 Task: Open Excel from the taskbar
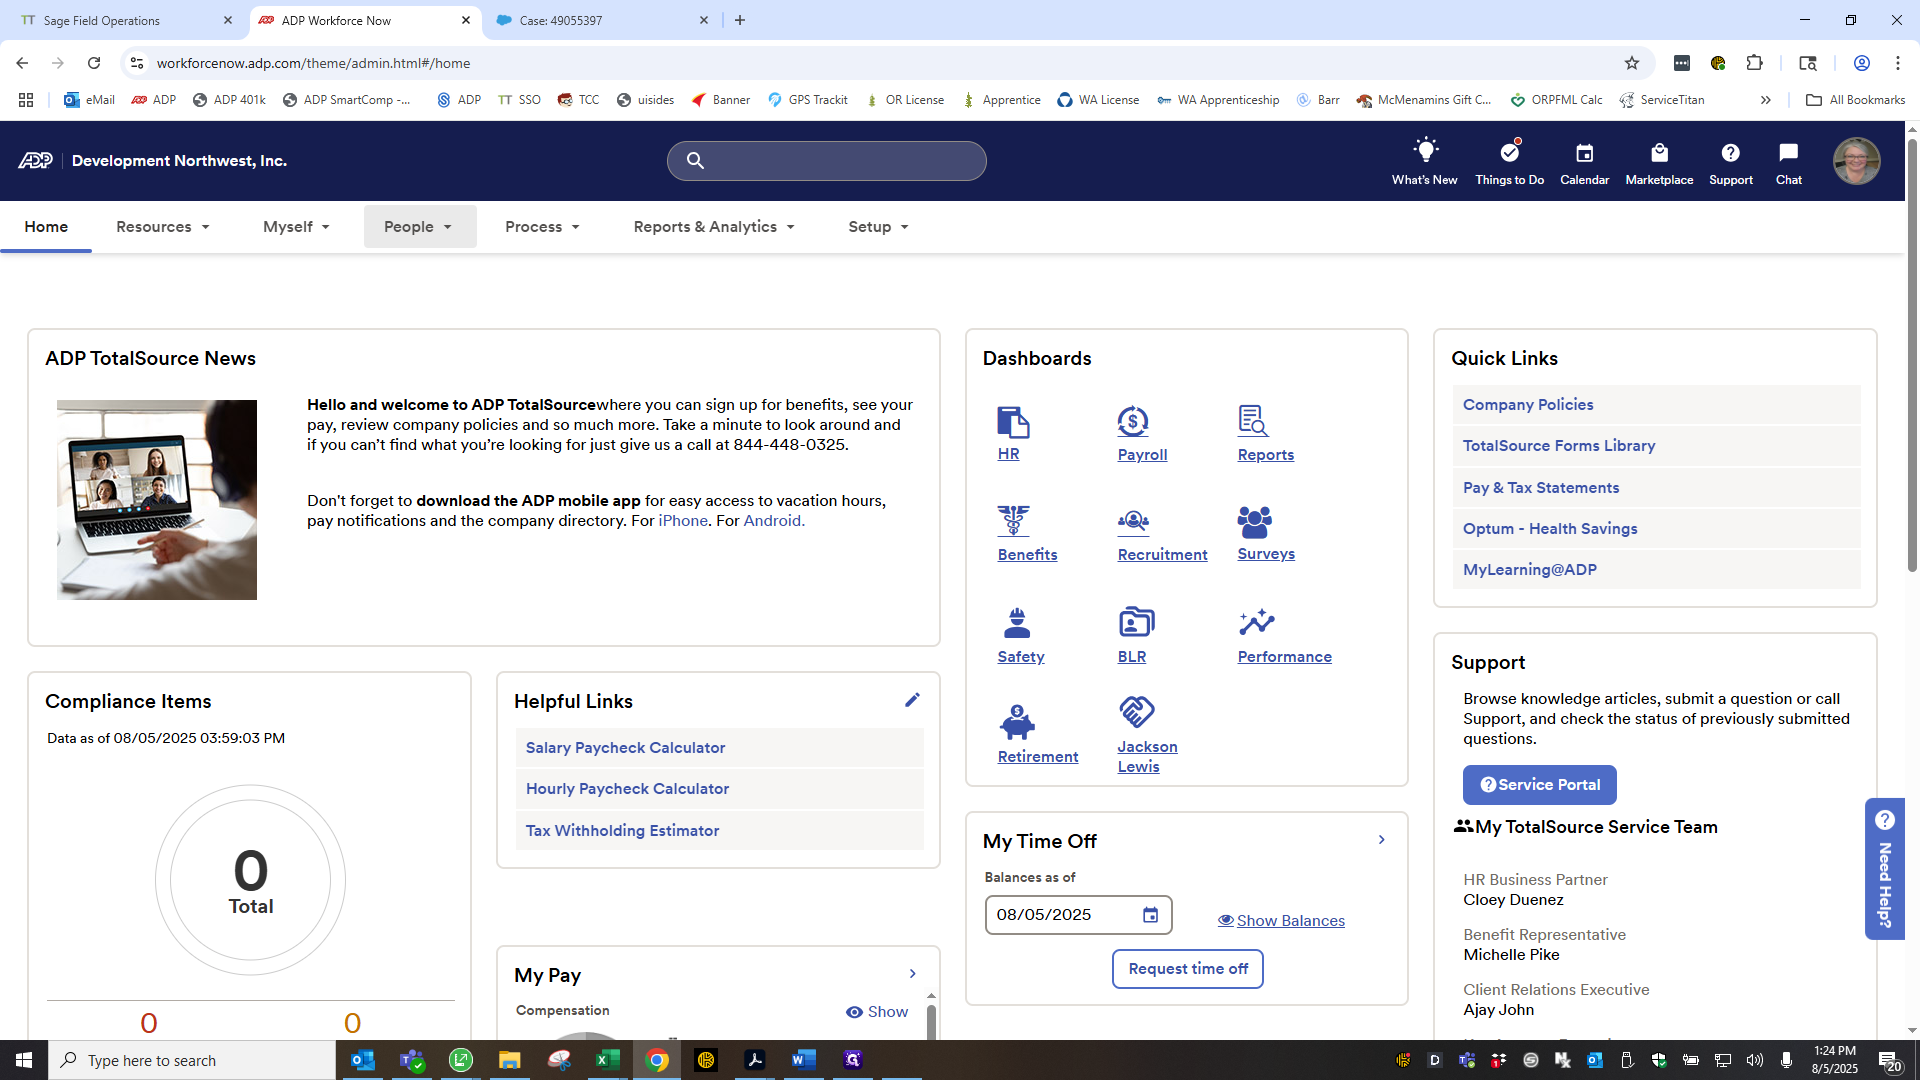[x=607, y=1060]
